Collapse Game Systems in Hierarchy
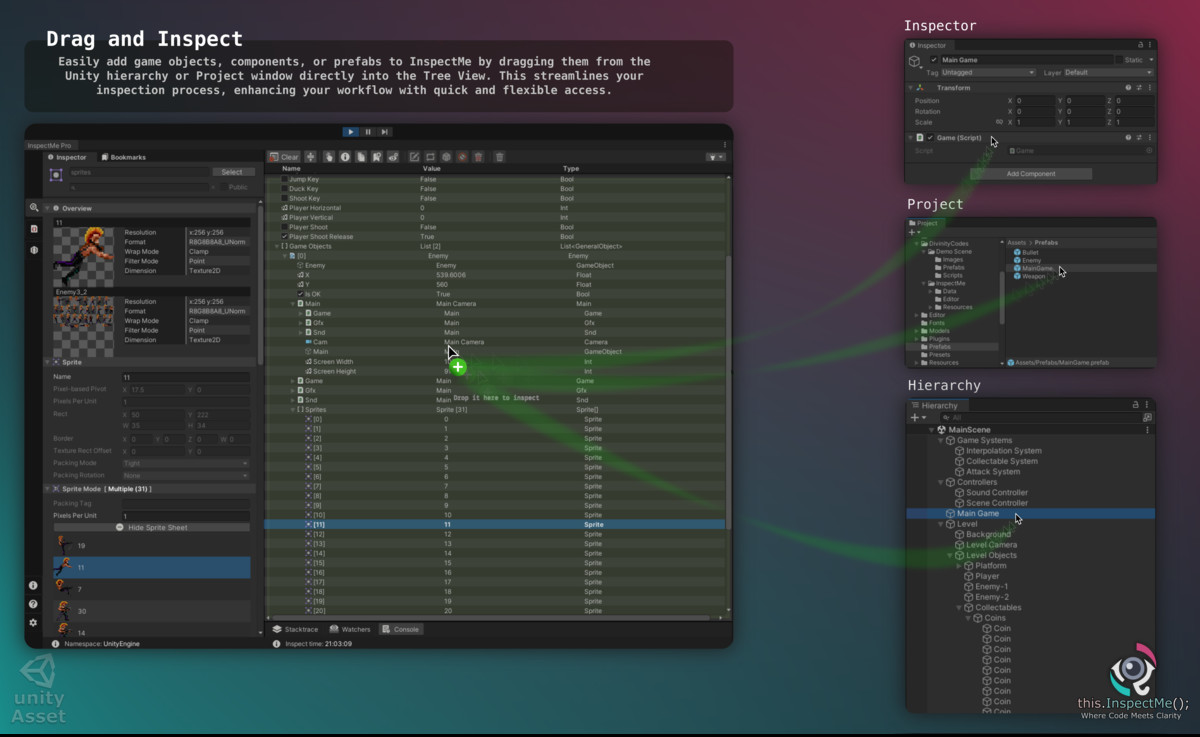 (940, 440)
